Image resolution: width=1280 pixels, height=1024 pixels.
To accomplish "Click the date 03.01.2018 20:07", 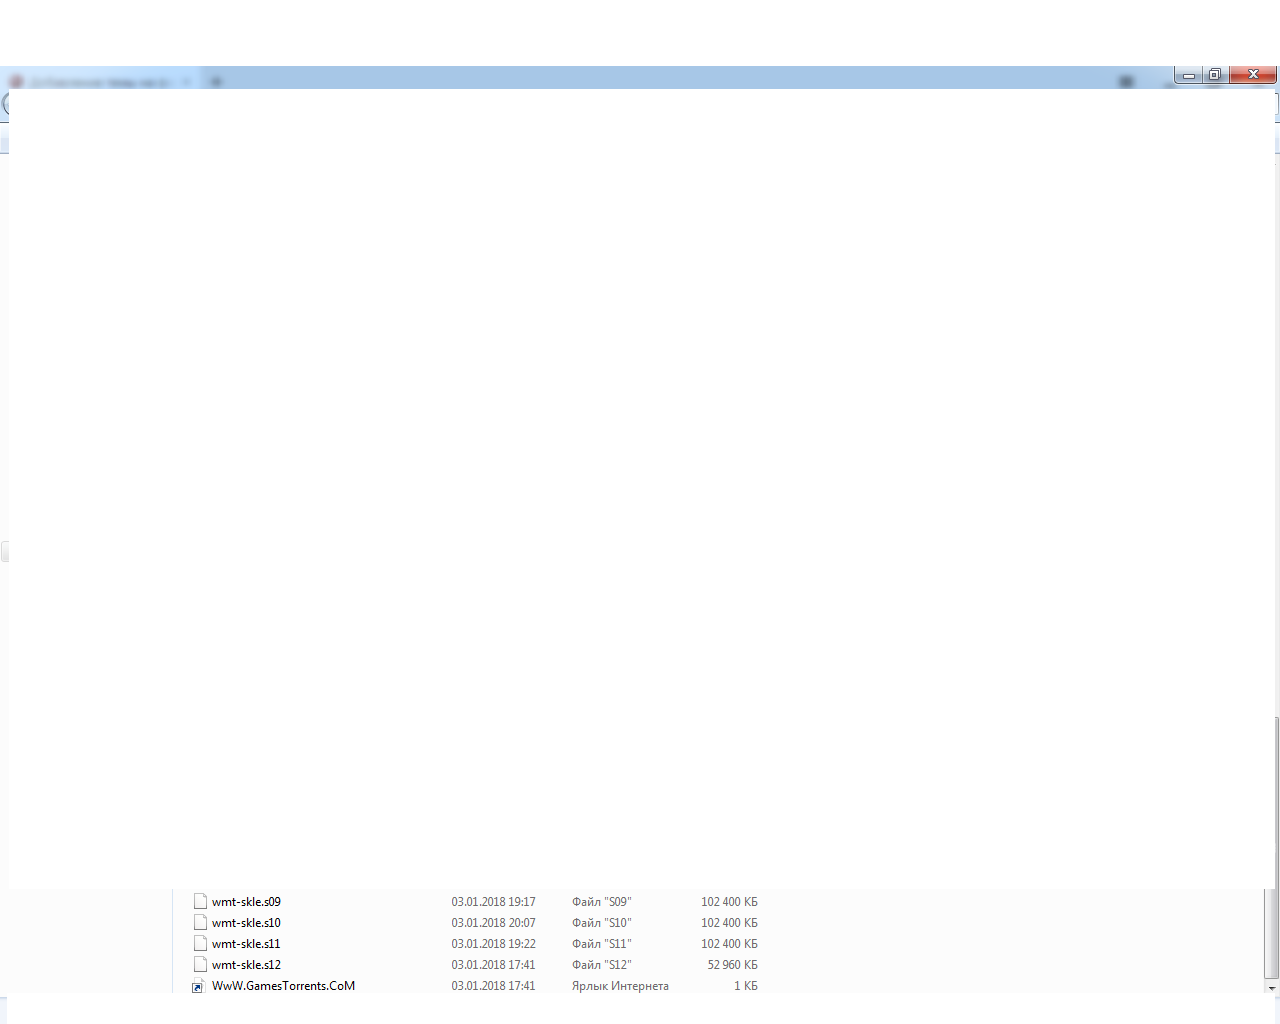I will point(493,923).
